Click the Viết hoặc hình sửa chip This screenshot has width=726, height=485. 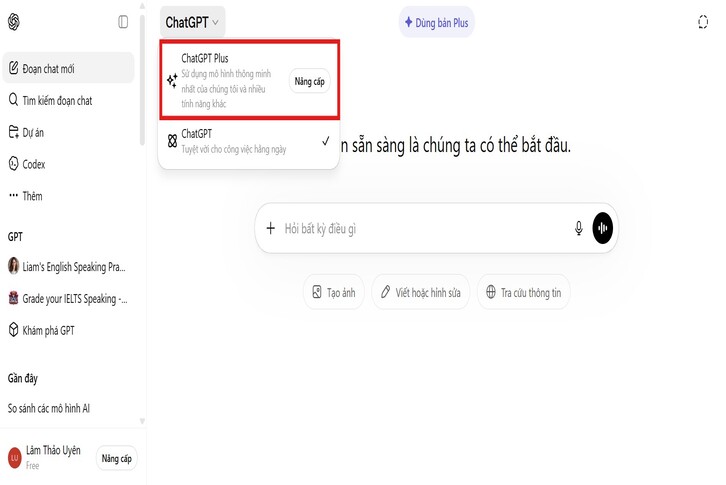coord(420,292)
